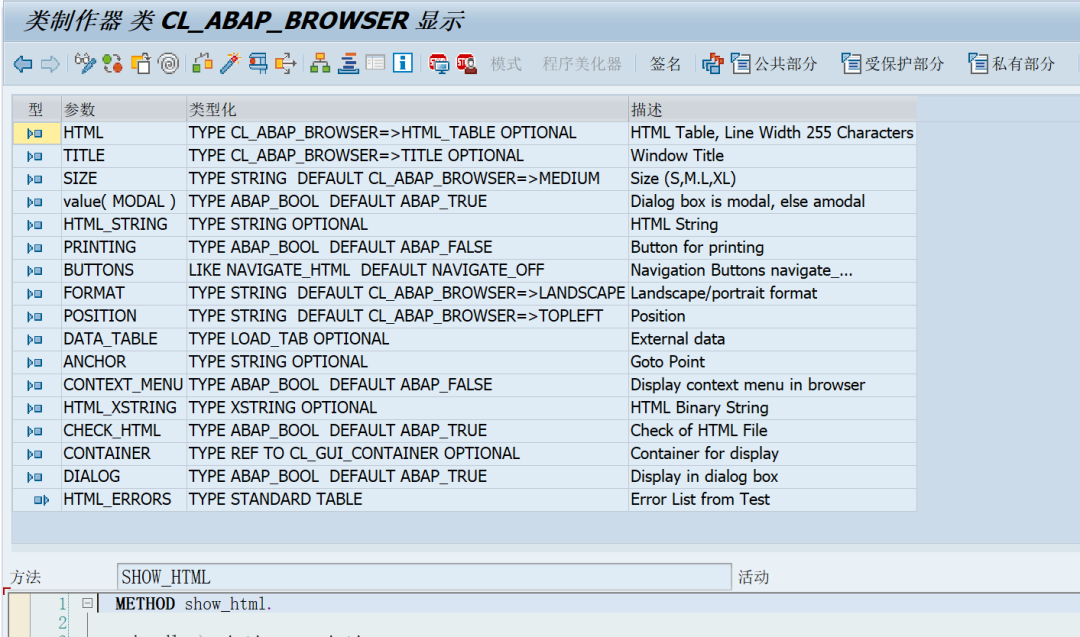Click the importing icon in TITLE row

pos(34,156)
